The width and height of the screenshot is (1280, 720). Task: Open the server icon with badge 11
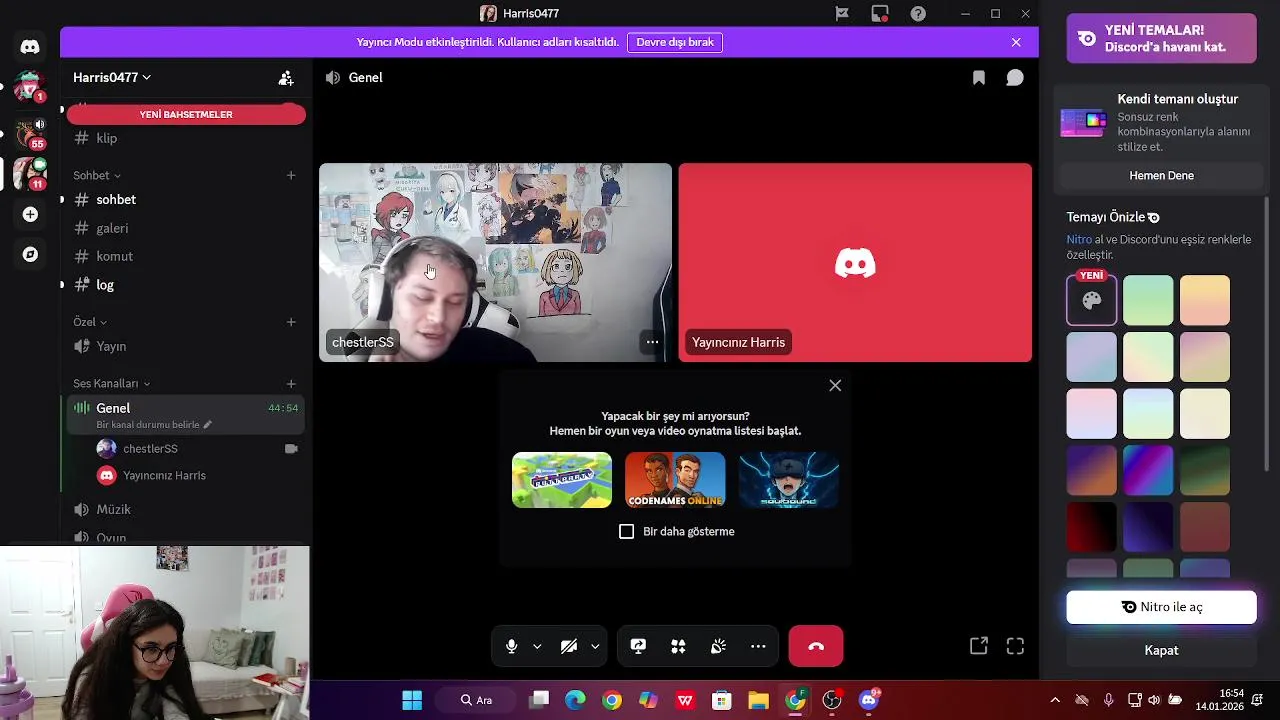pyautogui.click(x=30, y=173)
